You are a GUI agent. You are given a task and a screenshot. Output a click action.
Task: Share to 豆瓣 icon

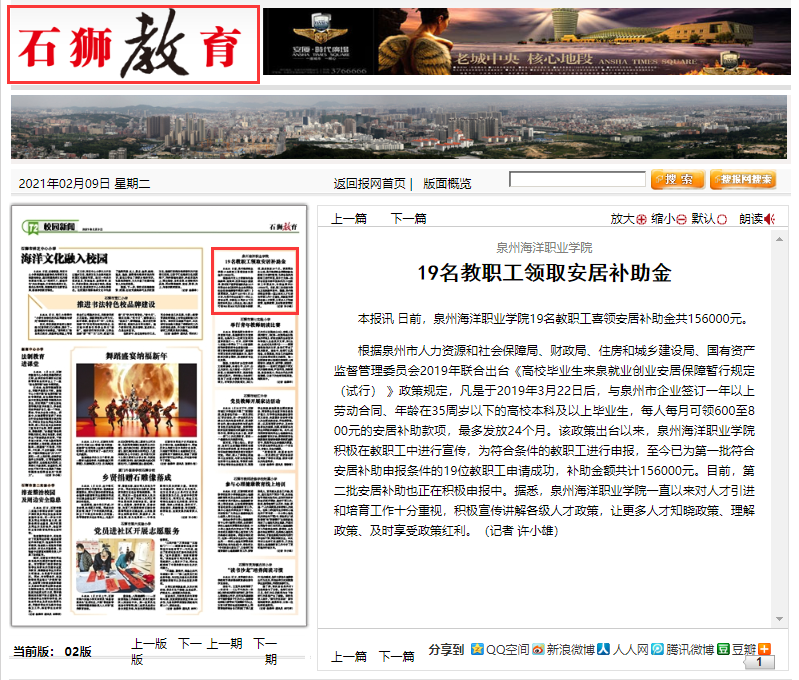click(x=723, y=650)
